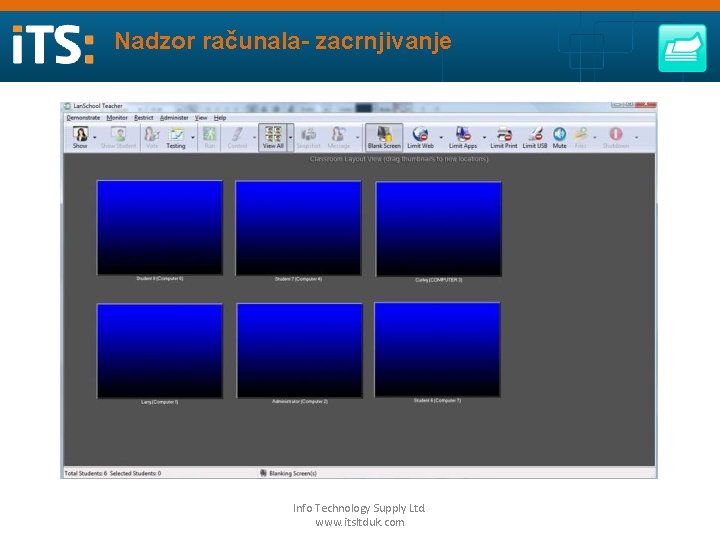Screen dimensions: 720x540
Task: Toggle the Blank Screen button
Action: 384,137
